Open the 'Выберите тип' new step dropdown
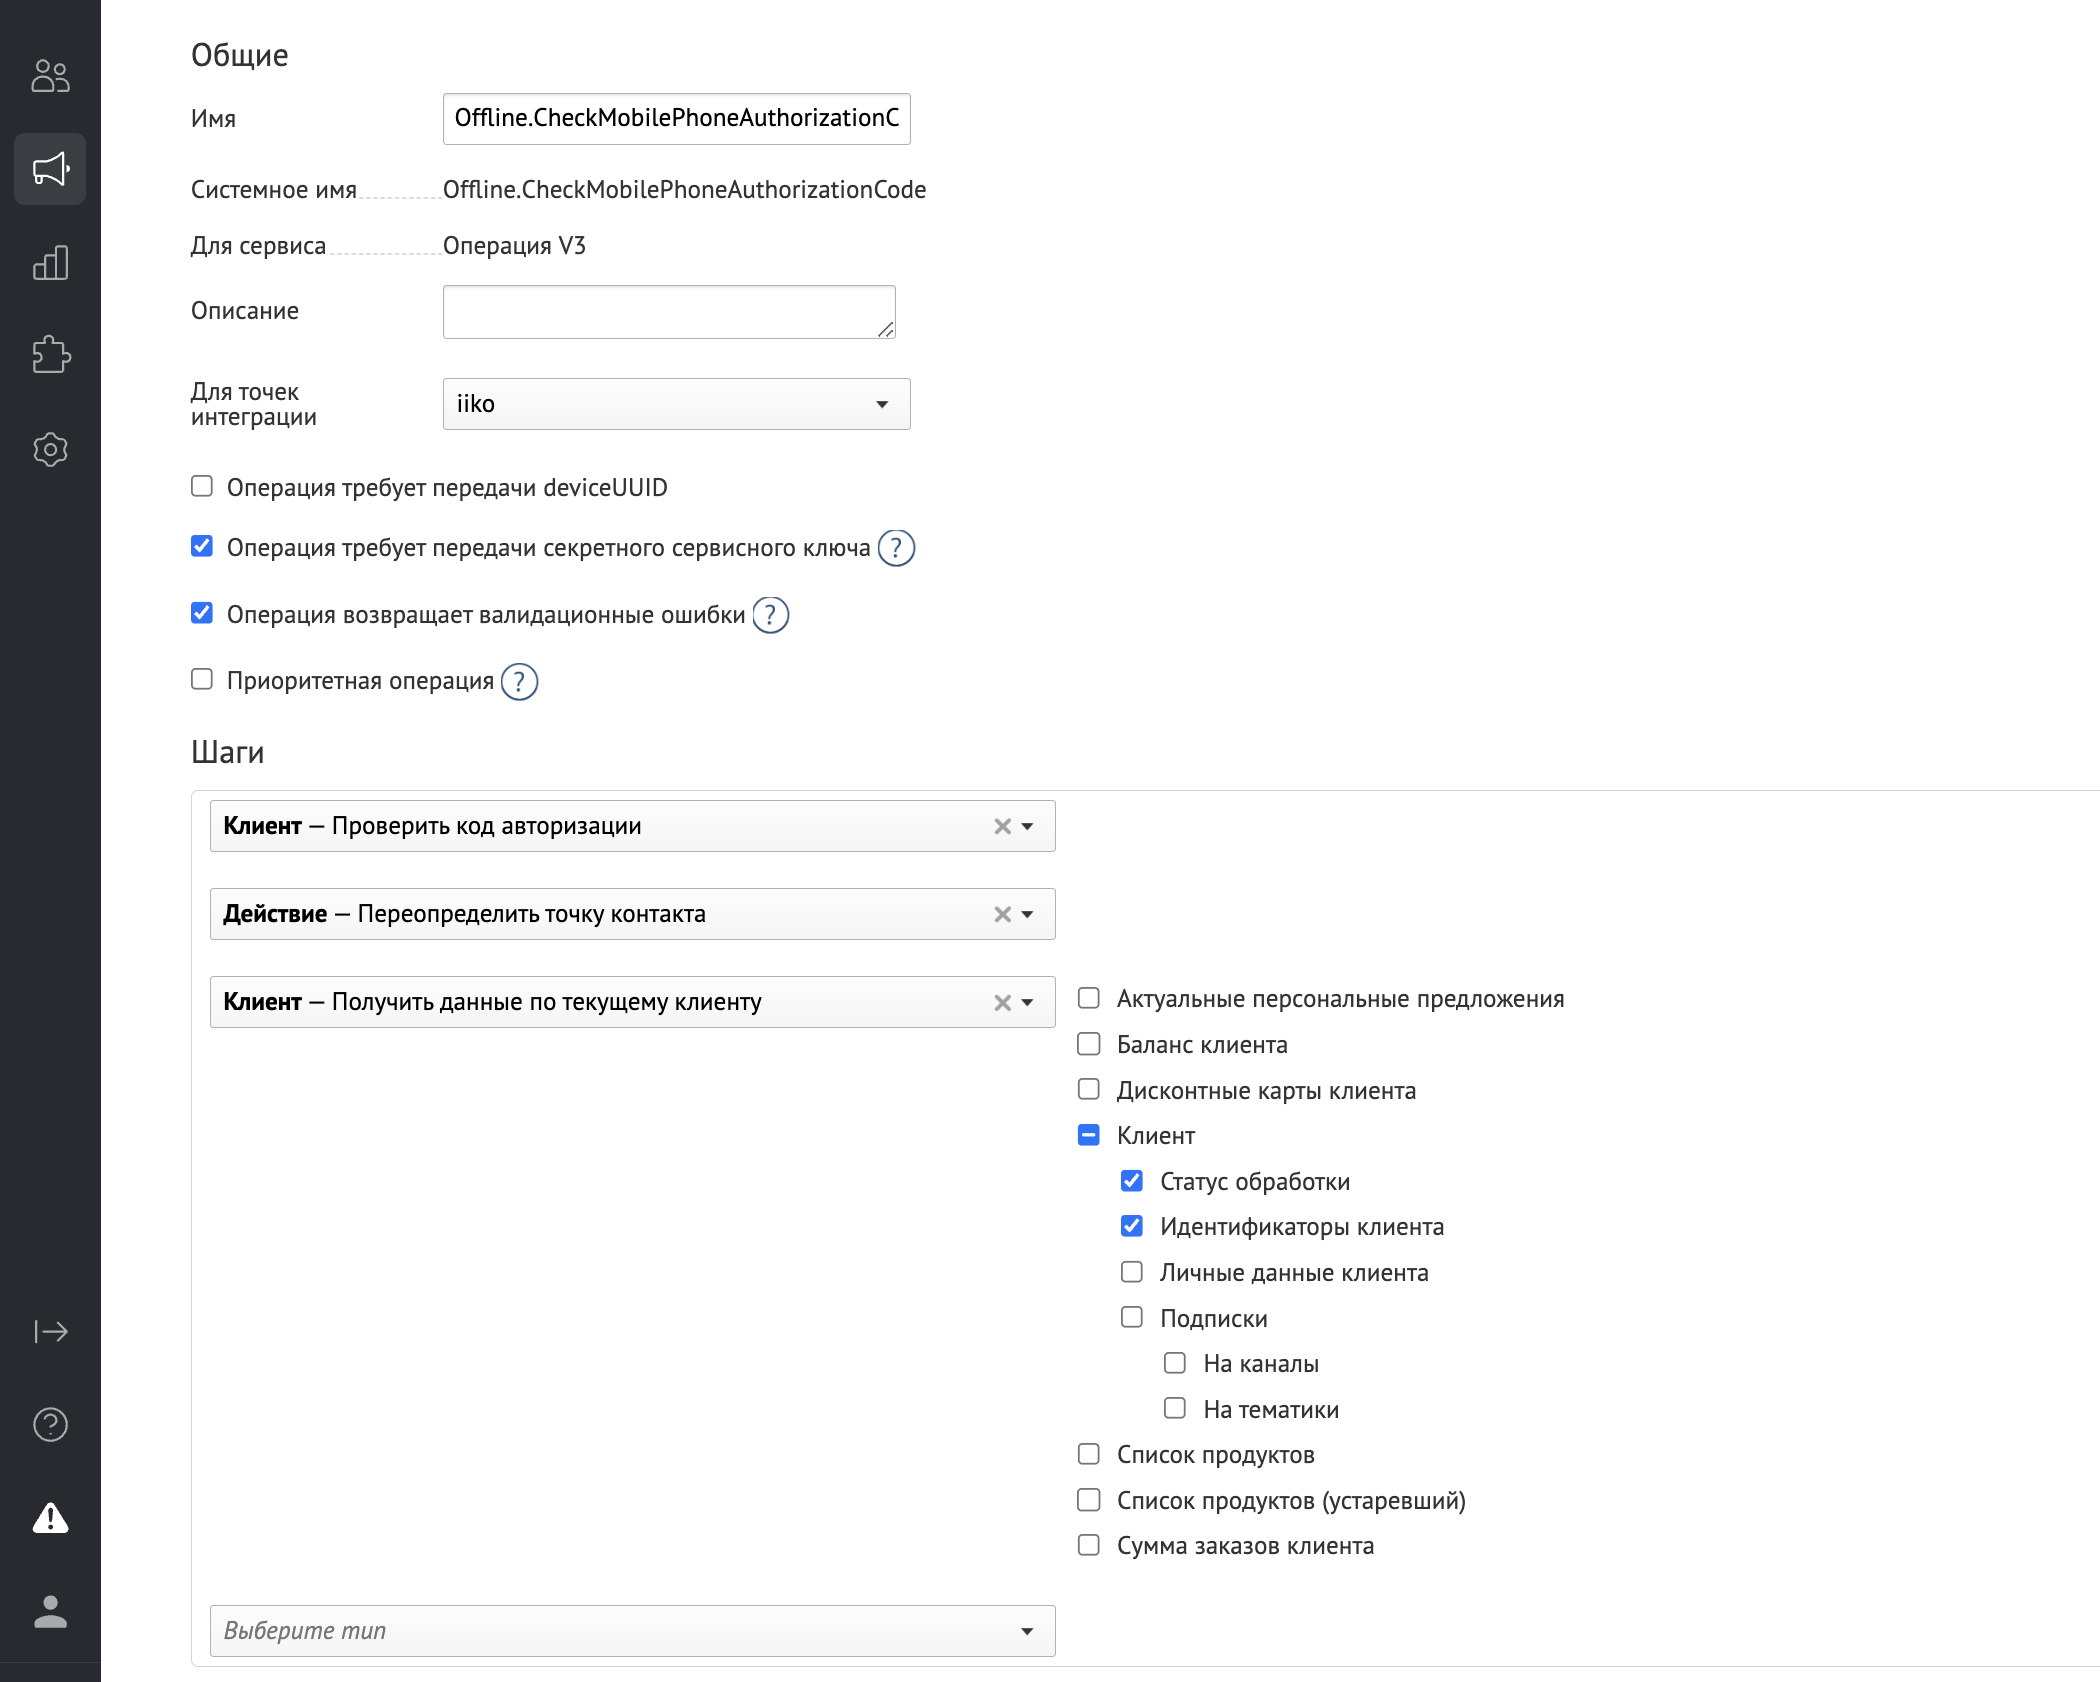The height and width of the screenshot is (1682, 2100). (x=632, y=1631)
